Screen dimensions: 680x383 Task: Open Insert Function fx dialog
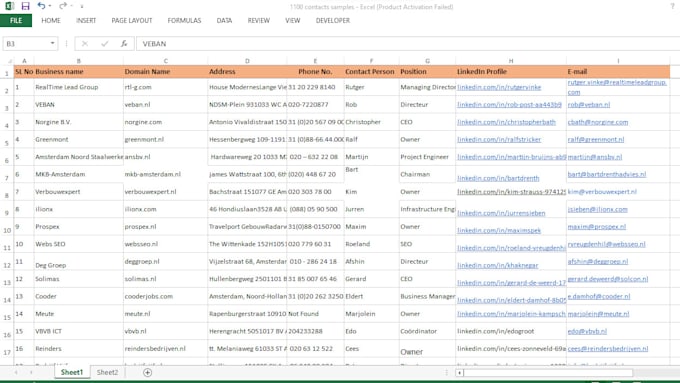[124, 43]
